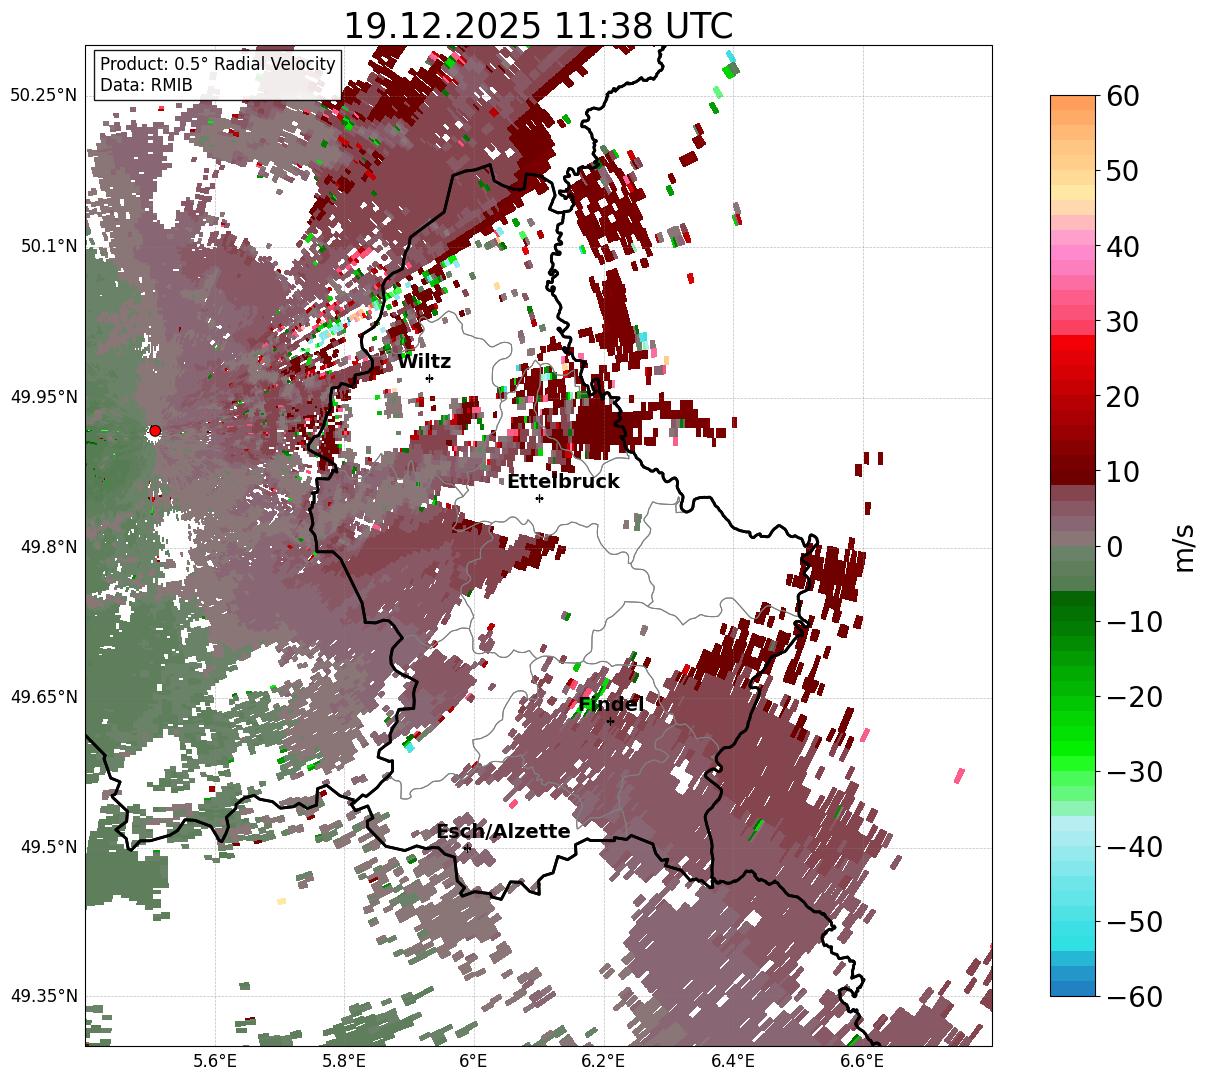This screenshot has width=1207, height=1081.
Task: Click the title 19.12.2025 11:38 UTC
Action: (x=538, y=26)
